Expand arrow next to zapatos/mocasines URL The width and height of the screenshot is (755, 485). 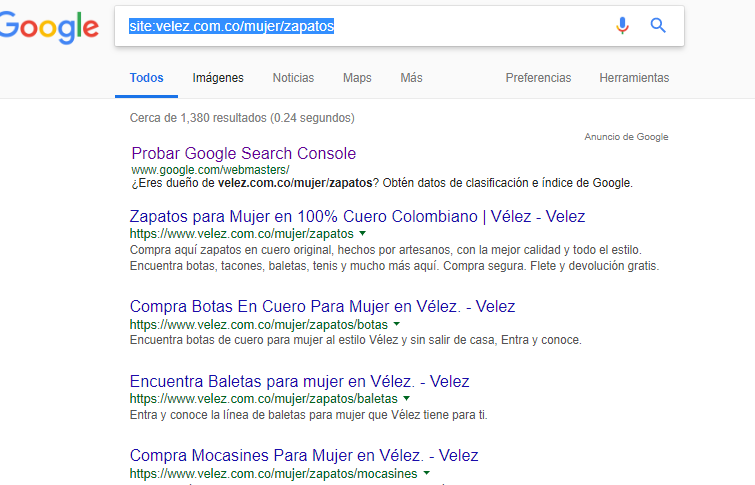[427, 473]
